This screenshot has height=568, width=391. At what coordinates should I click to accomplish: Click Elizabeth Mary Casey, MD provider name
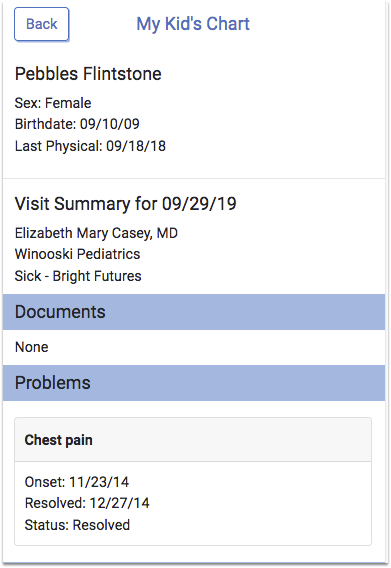click(x=96, y=233)
